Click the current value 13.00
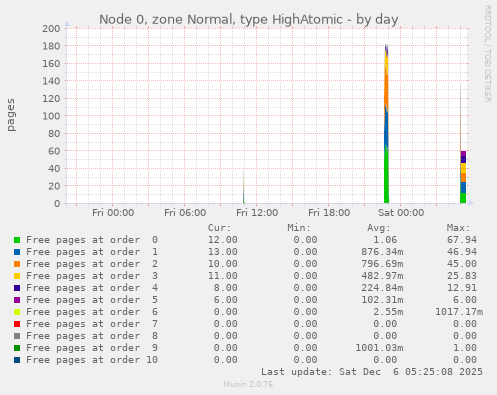Screen dimensions: 497x395 tap(223, 252)
